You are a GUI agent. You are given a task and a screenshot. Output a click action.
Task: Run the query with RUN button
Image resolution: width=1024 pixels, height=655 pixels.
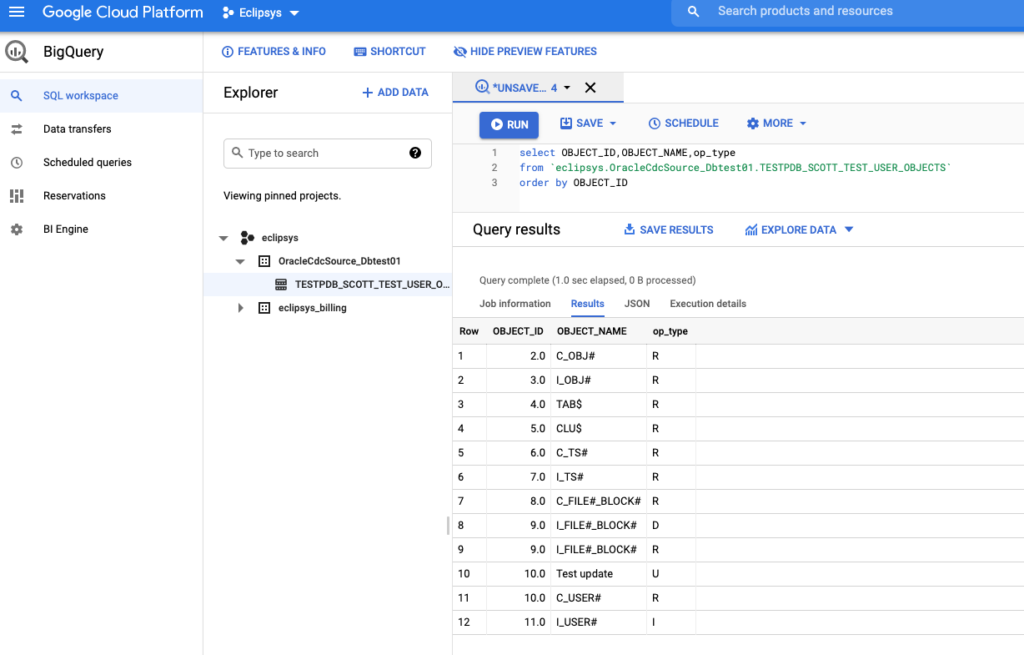pos(509,124)
